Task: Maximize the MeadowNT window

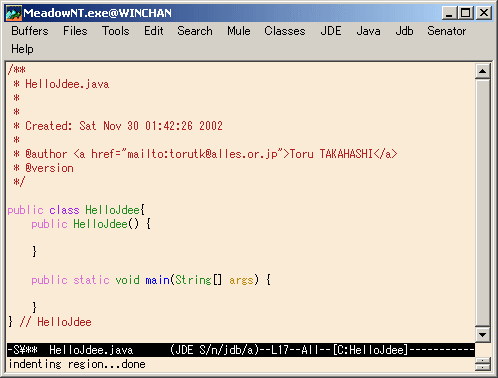Action: pos(465,13)
